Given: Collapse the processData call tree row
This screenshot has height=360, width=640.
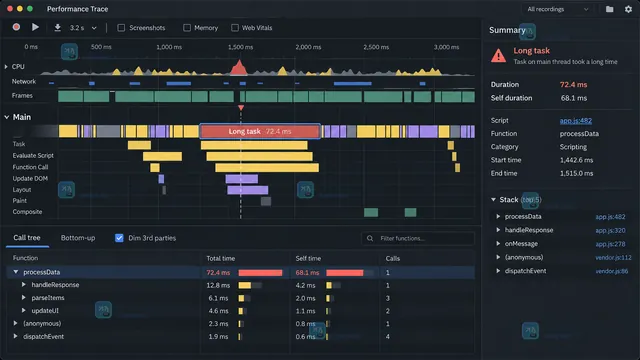Looking at the screenshot, I should (16, 272).
